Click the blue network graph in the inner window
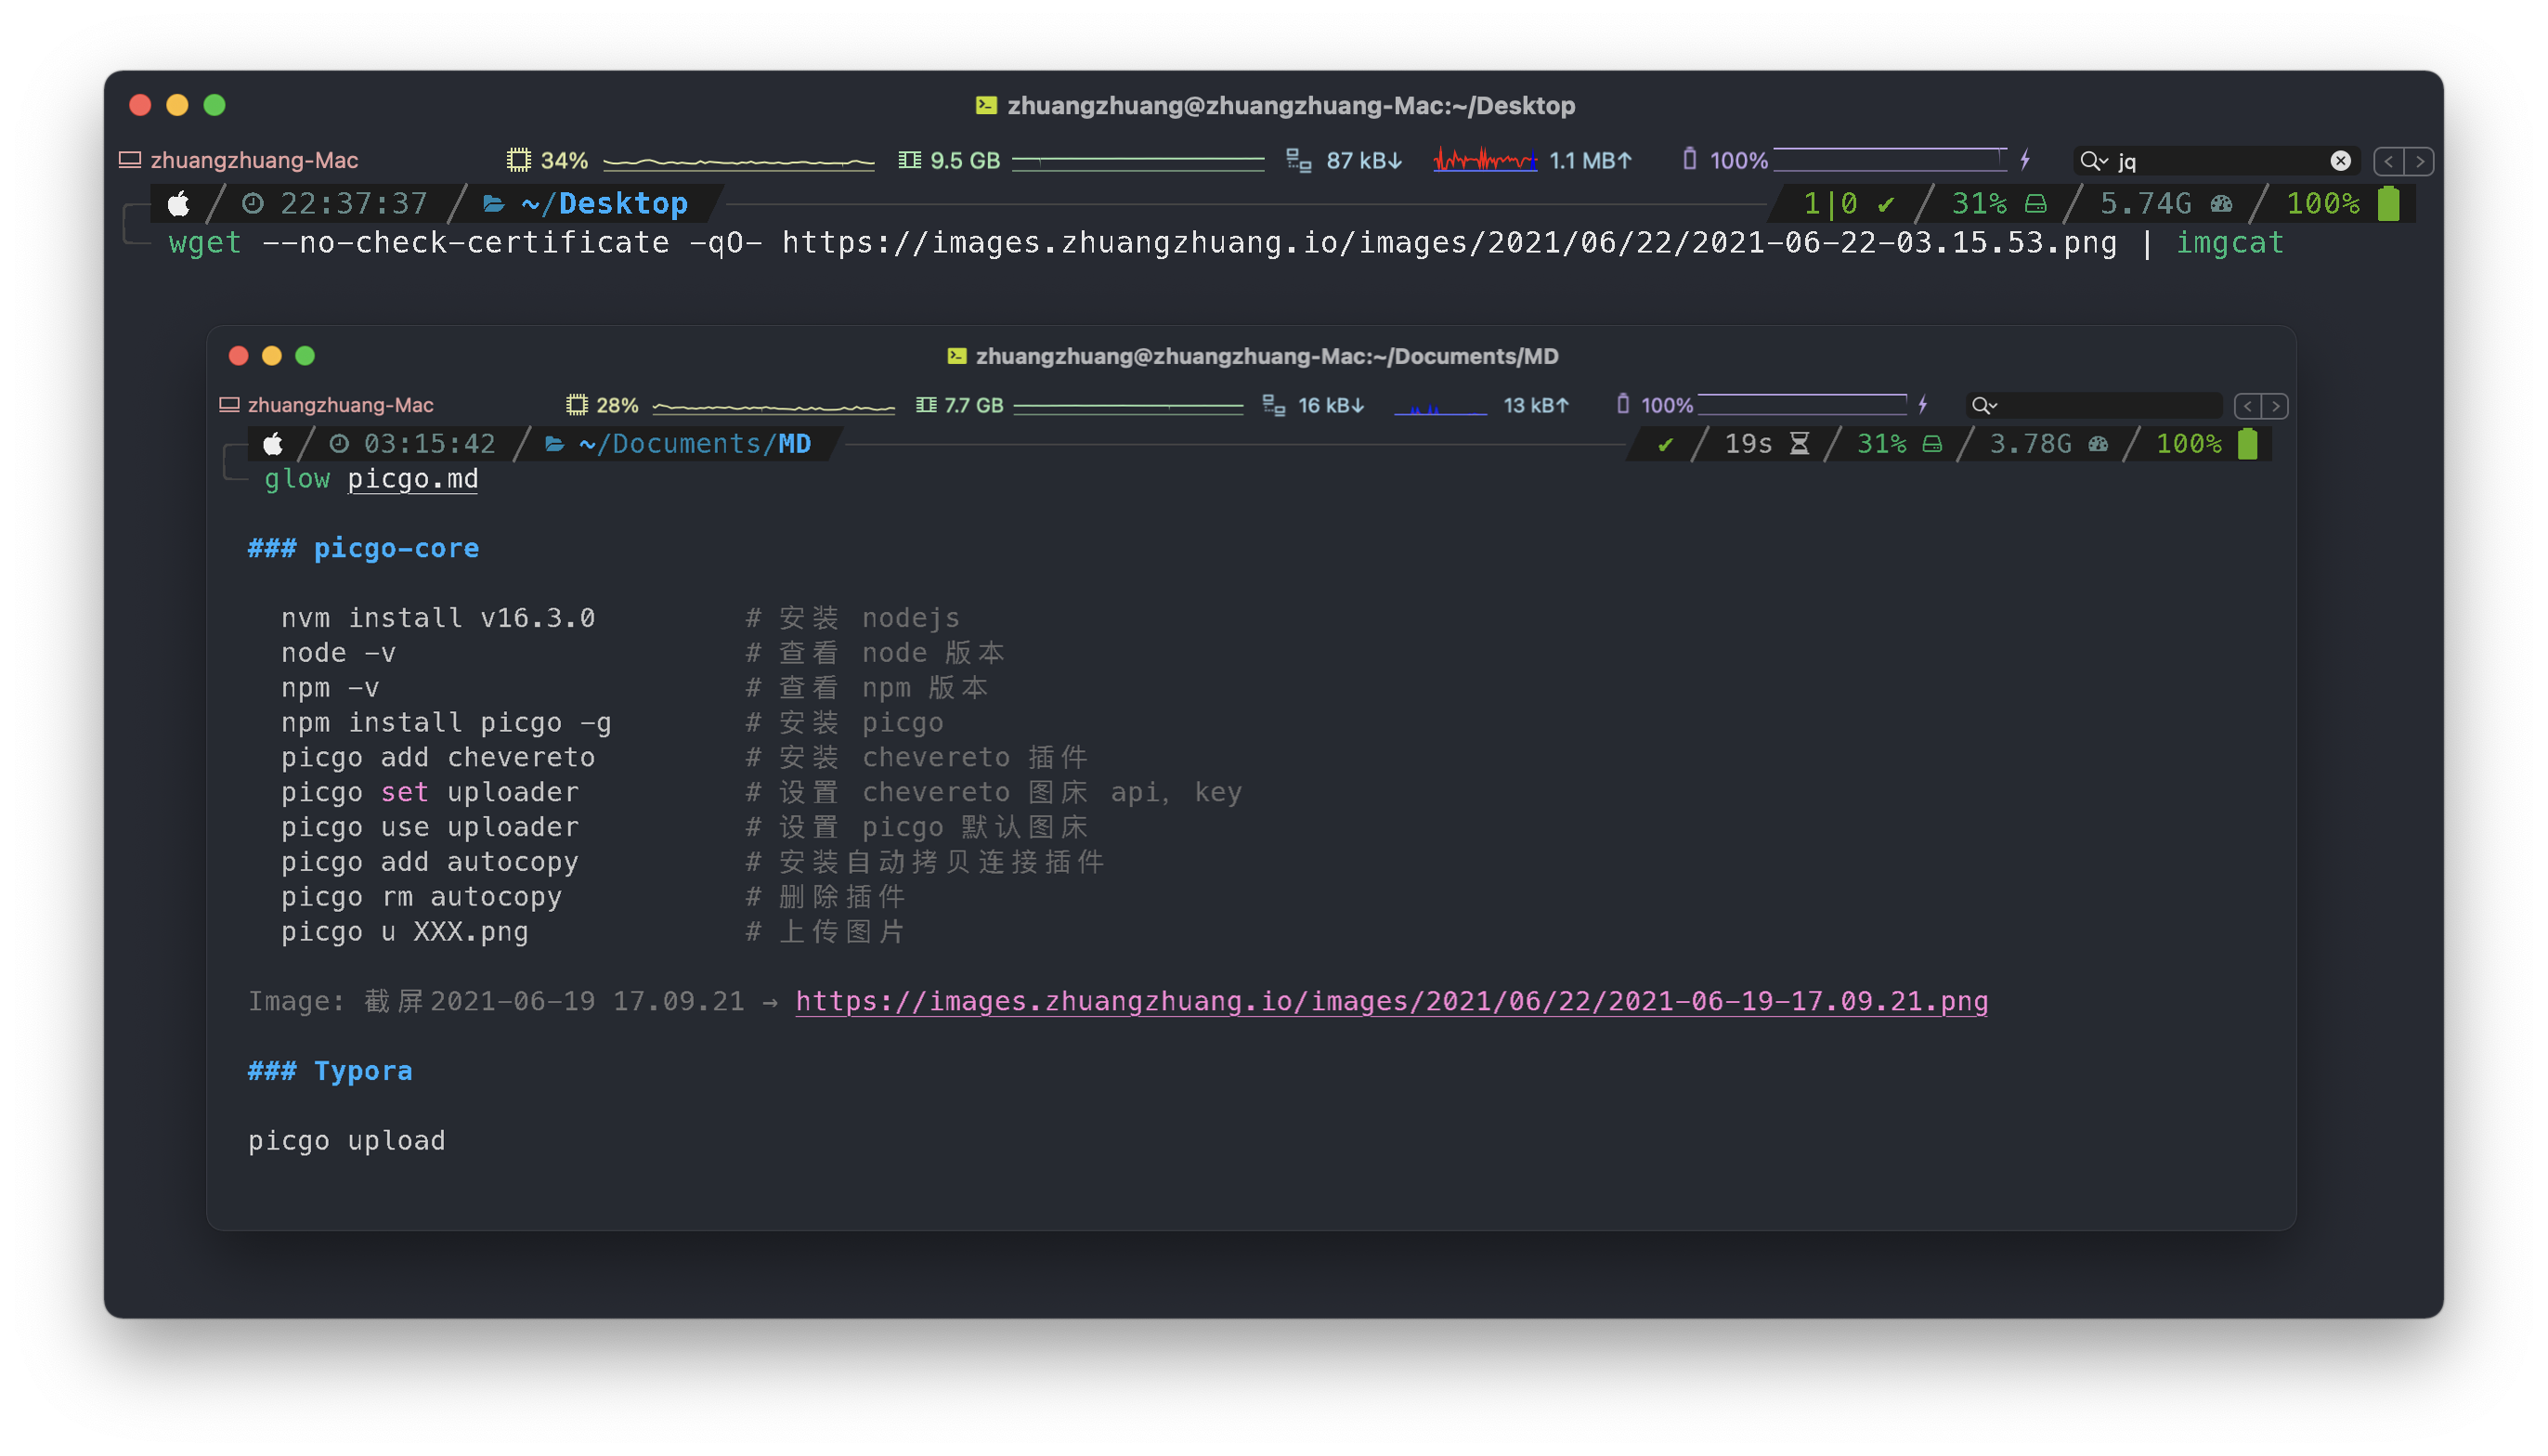The width and height of the screenshot is (2548, 1456). point(1441,406)
